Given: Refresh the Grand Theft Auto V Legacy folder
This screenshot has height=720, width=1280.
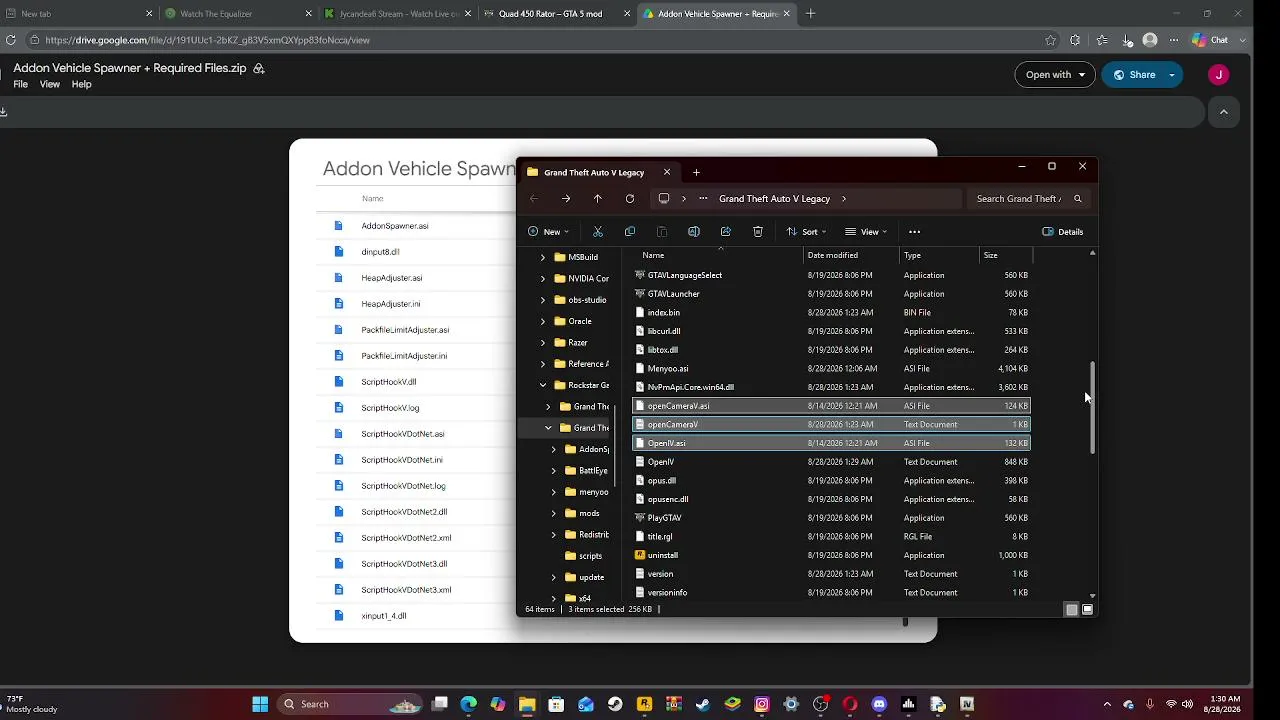Looking at the screenshot, I should tap(630, 198).
